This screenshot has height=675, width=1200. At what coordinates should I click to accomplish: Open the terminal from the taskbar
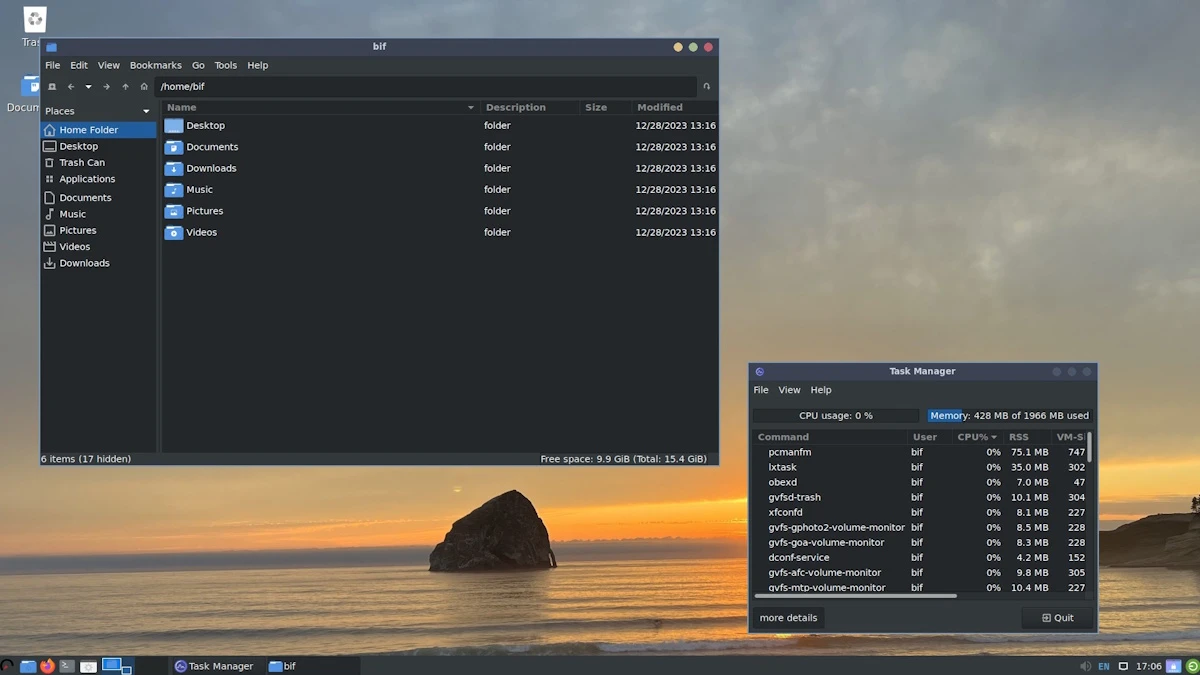point(67,666)
